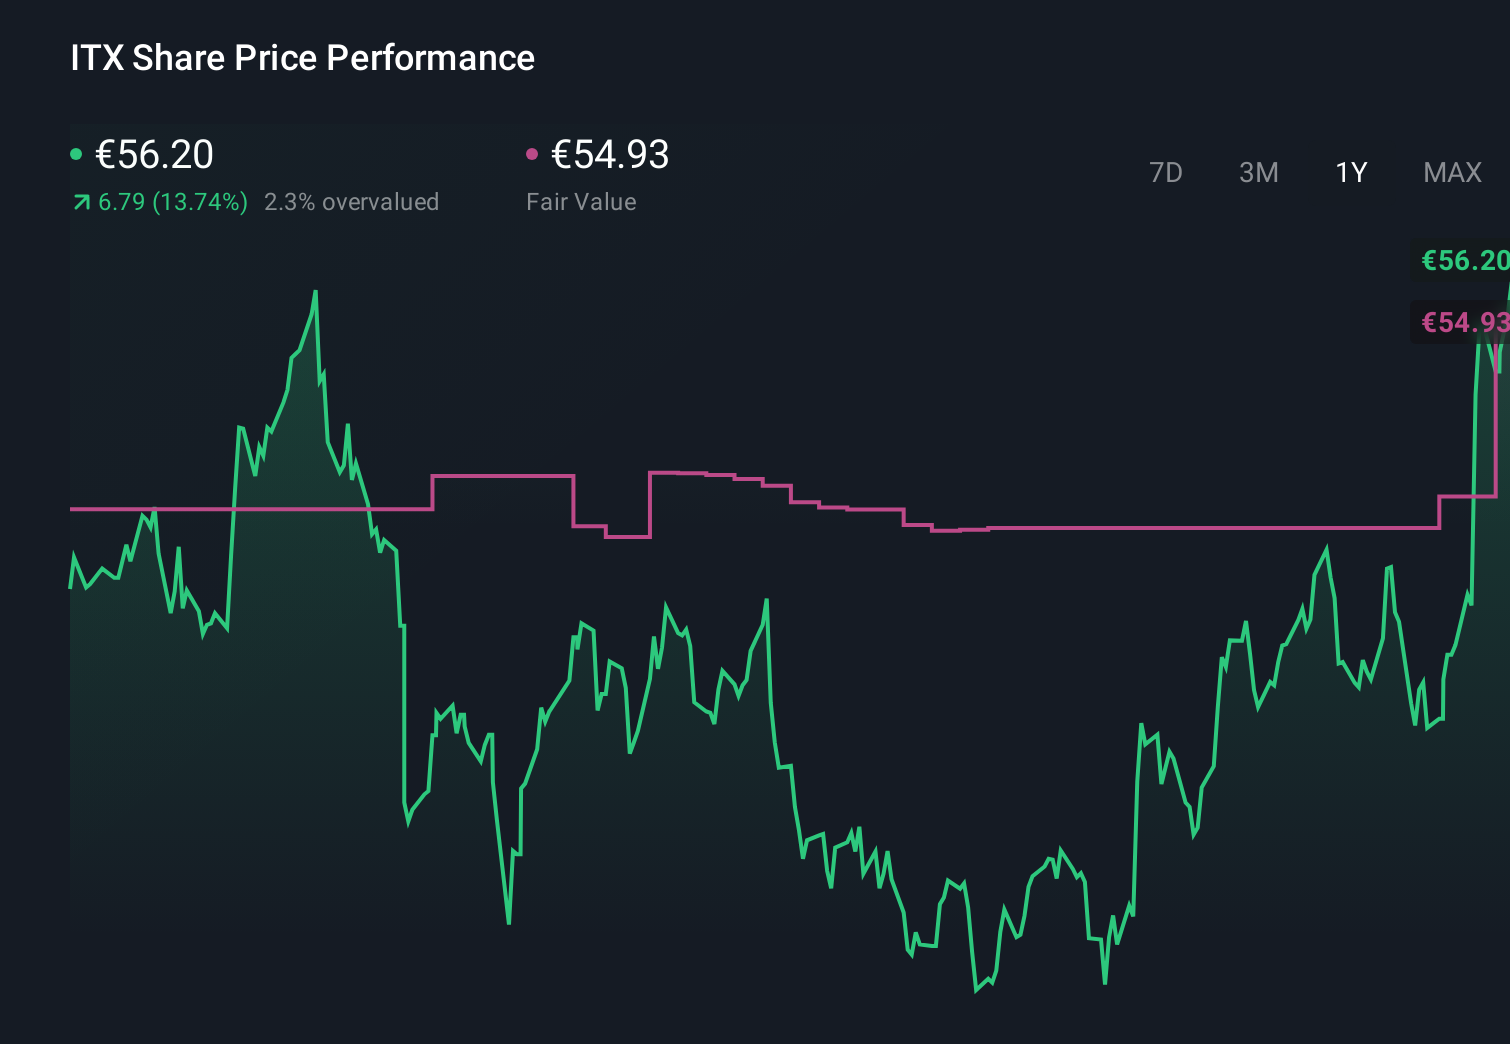Screen dimensions: 1510x1044
Task: Toggle the 2.3% overvalued indicator
Action: click(x=352, y=201)
